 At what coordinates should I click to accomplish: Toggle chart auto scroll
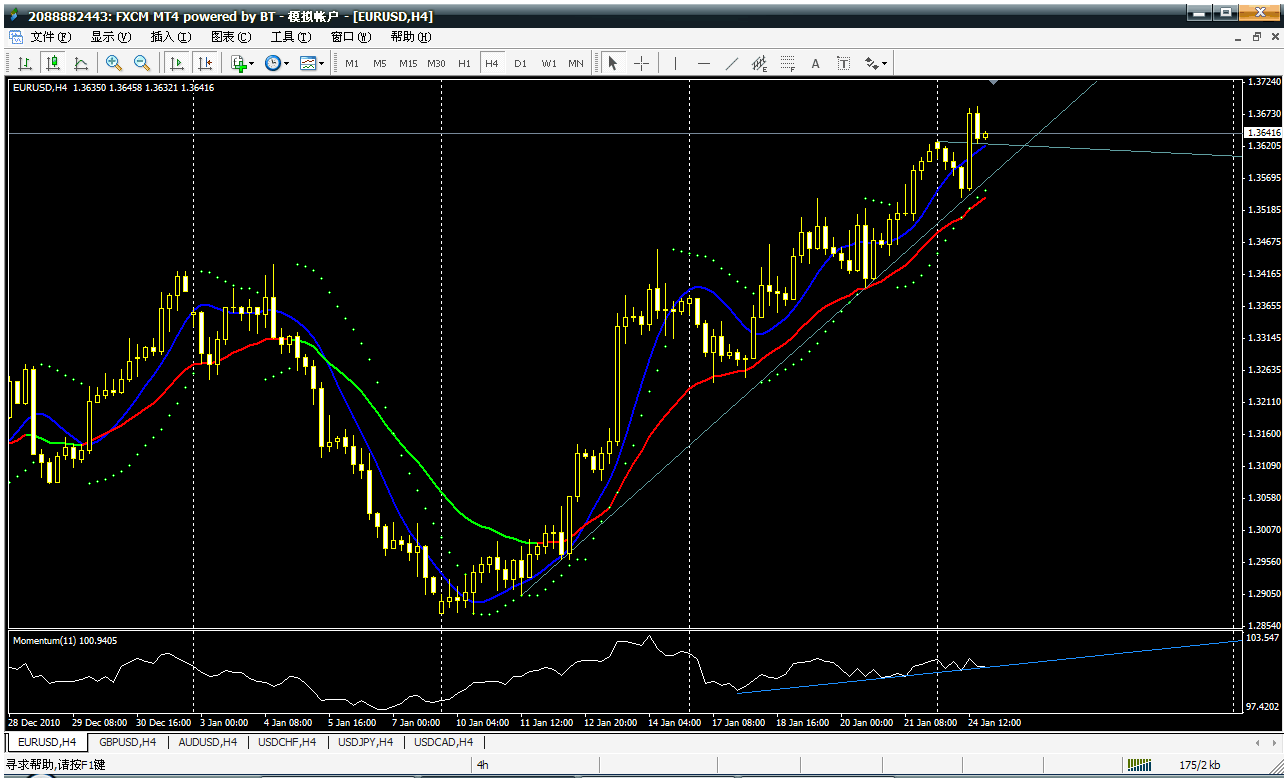(x=177, y=63)
